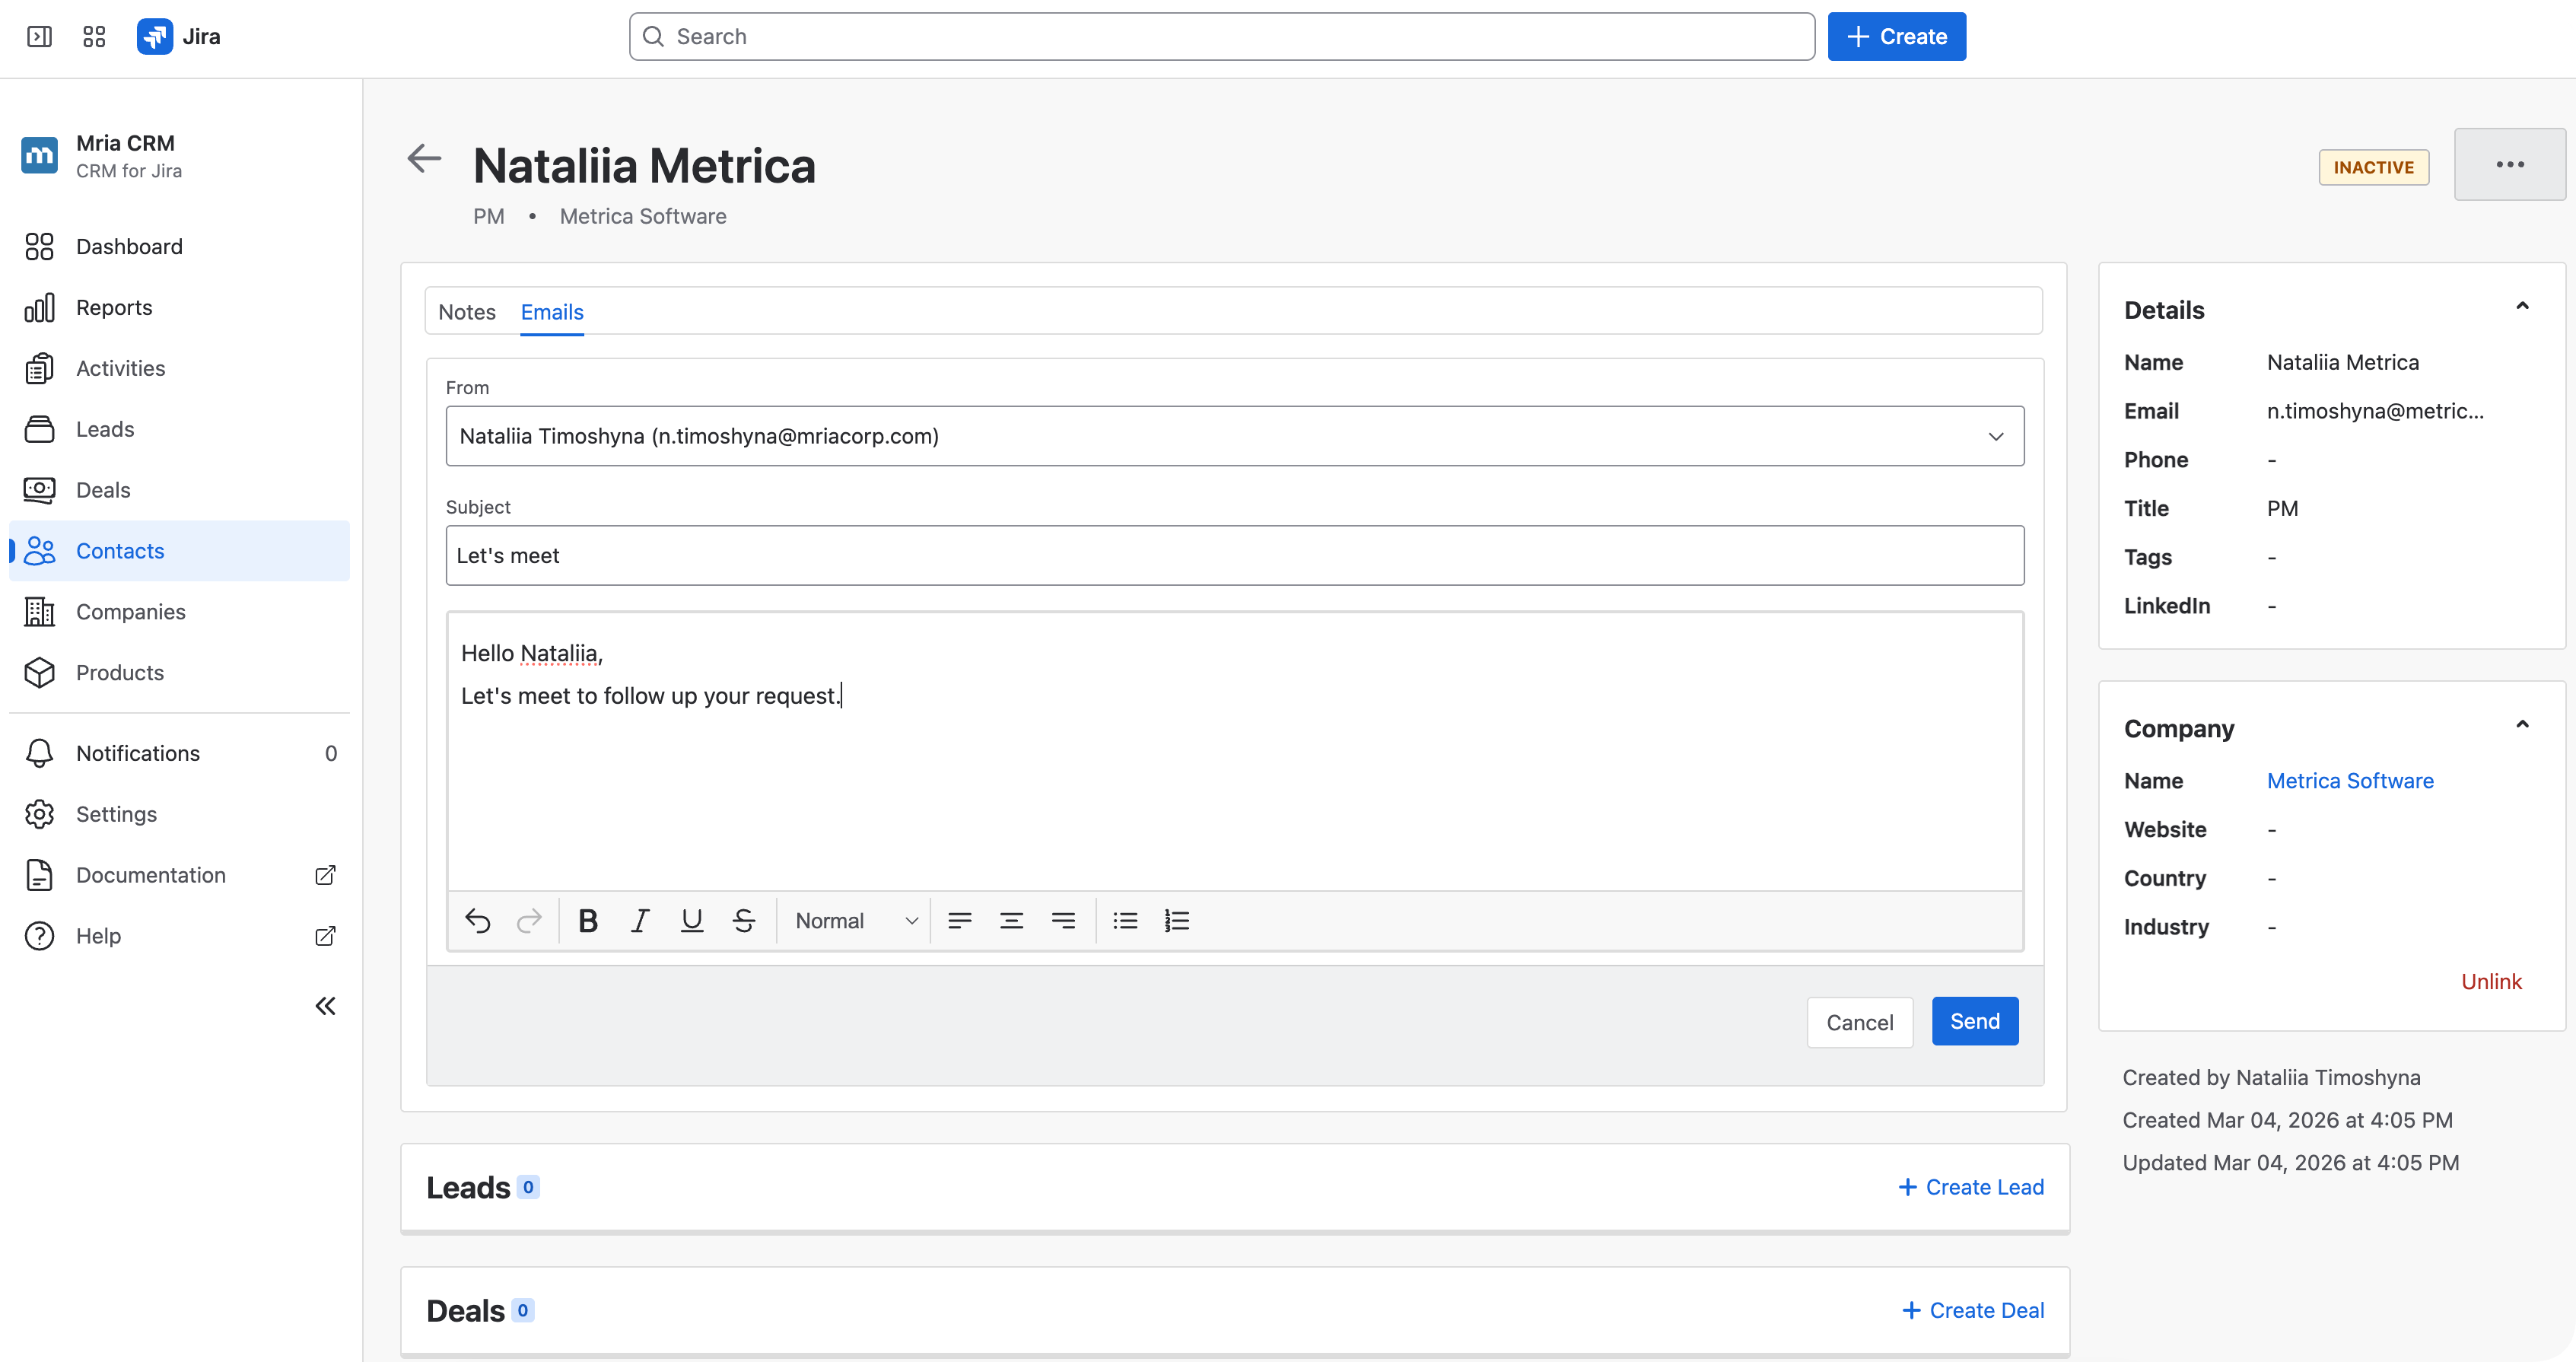Align text to the left
The width and height of the screenshot is (2576, 1362).
click(960, 921)
